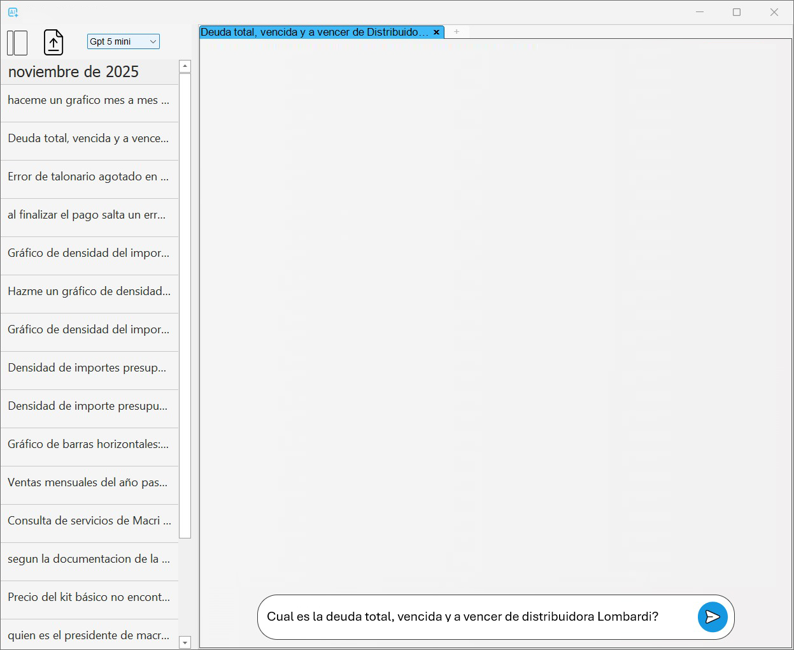Click the message input text field
This screenshot has height=650, width=794.
point(475,617)
